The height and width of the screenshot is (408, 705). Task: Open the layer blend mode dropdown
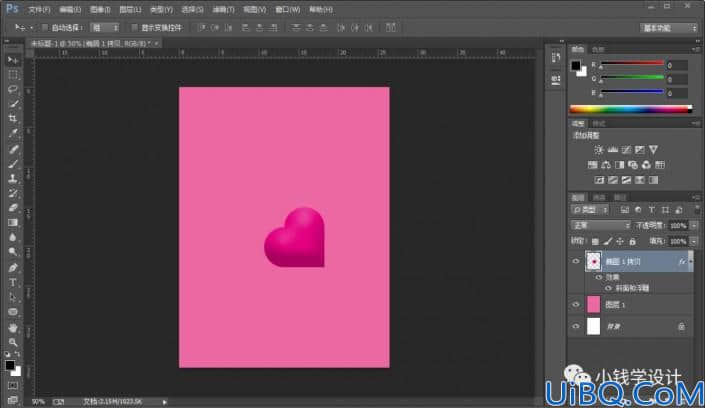point(601,225)
